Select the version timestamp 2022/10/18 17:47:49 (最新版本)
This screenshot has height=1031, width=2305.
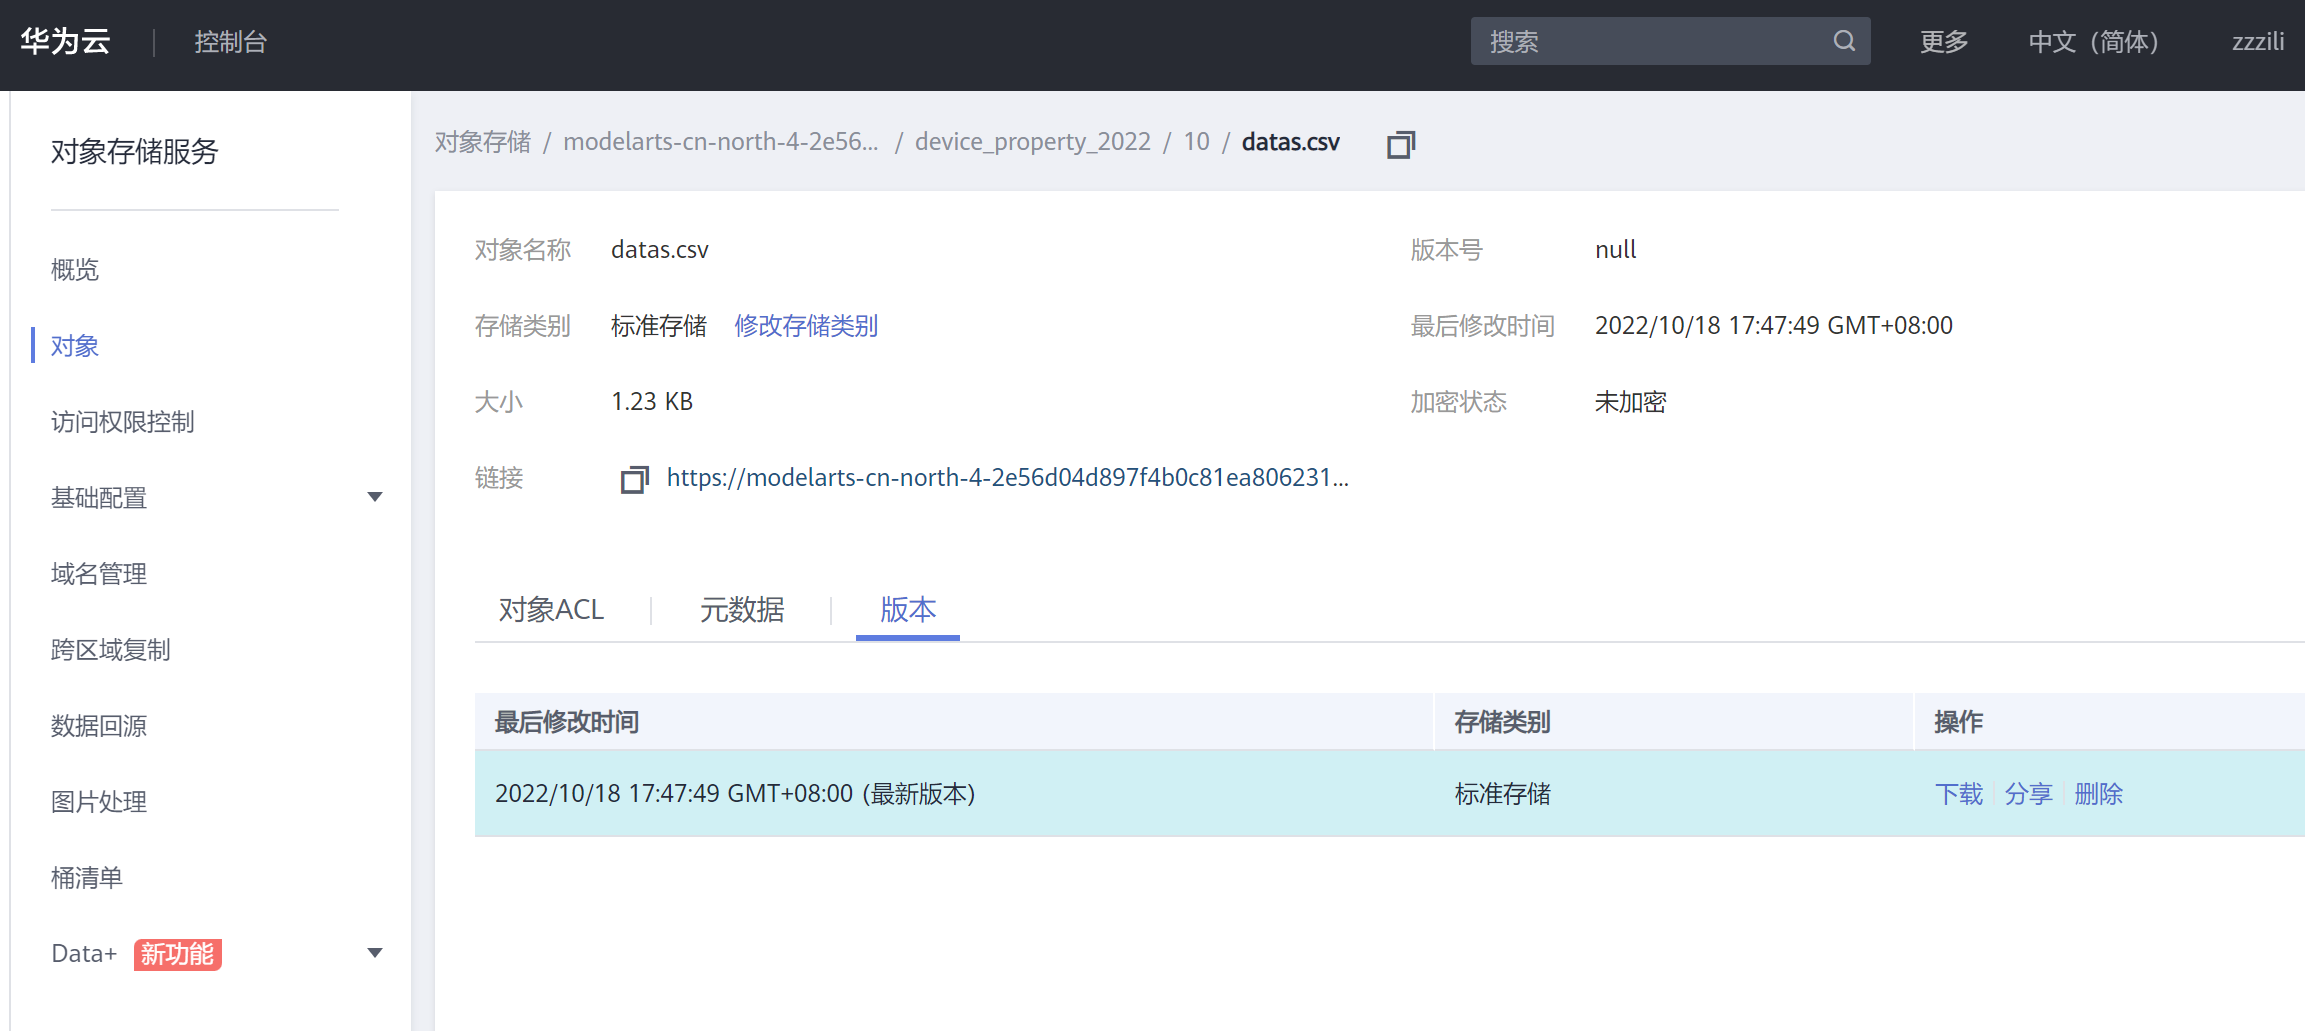click(x=735, y=794)
